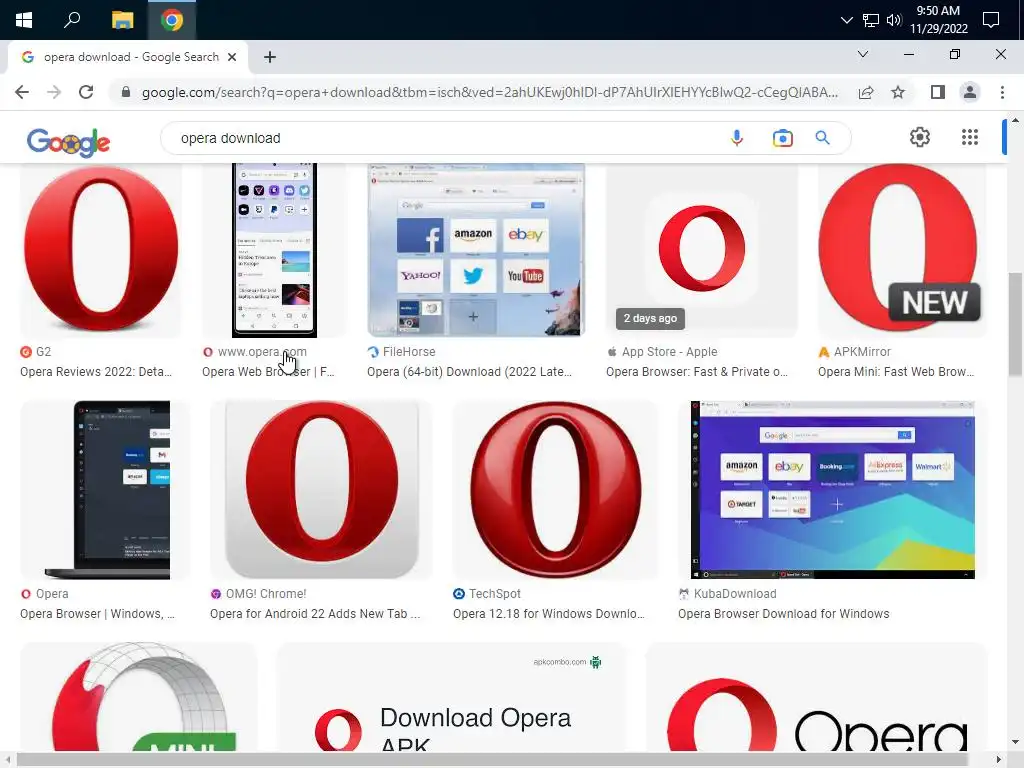1024x768 pixels.
Task: Open the Google apps grid
Action: (x=970, y=137)
